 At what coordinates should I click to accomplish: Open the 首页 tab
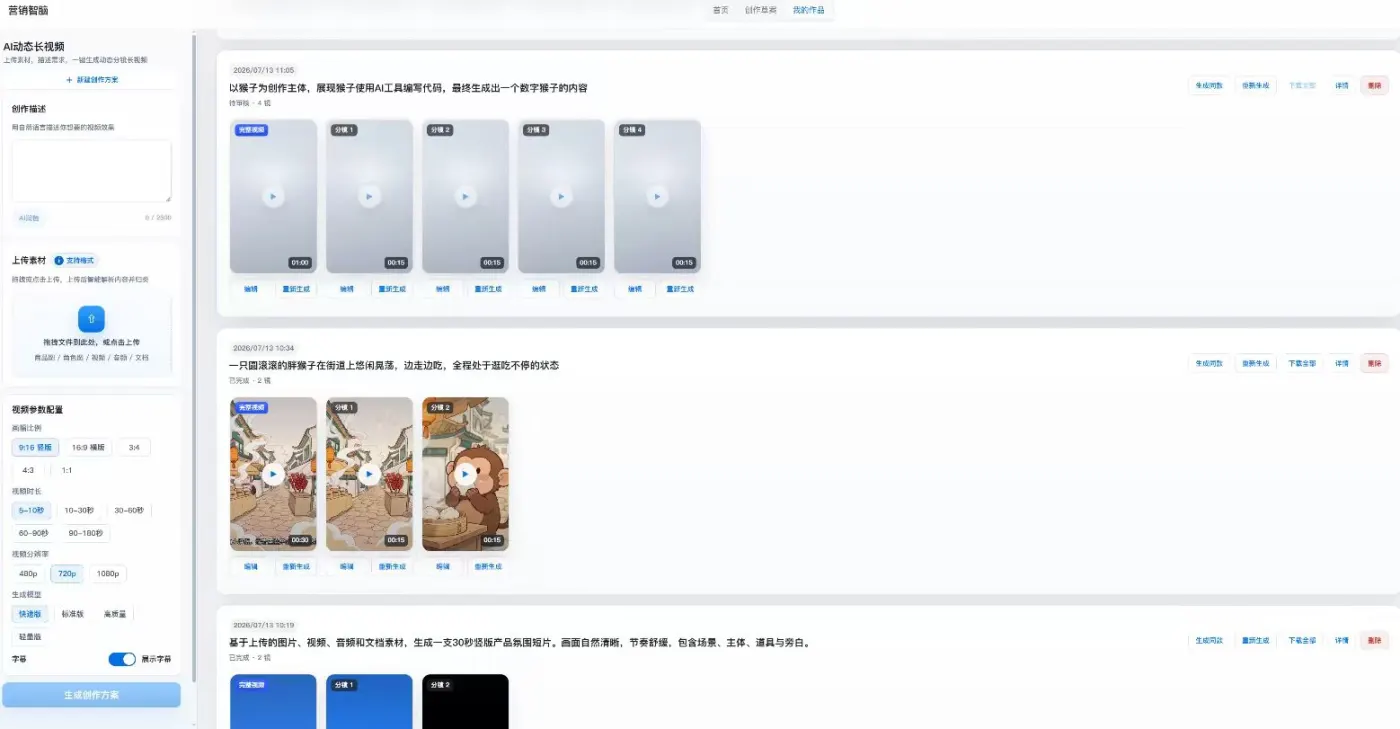click(720, 10)
